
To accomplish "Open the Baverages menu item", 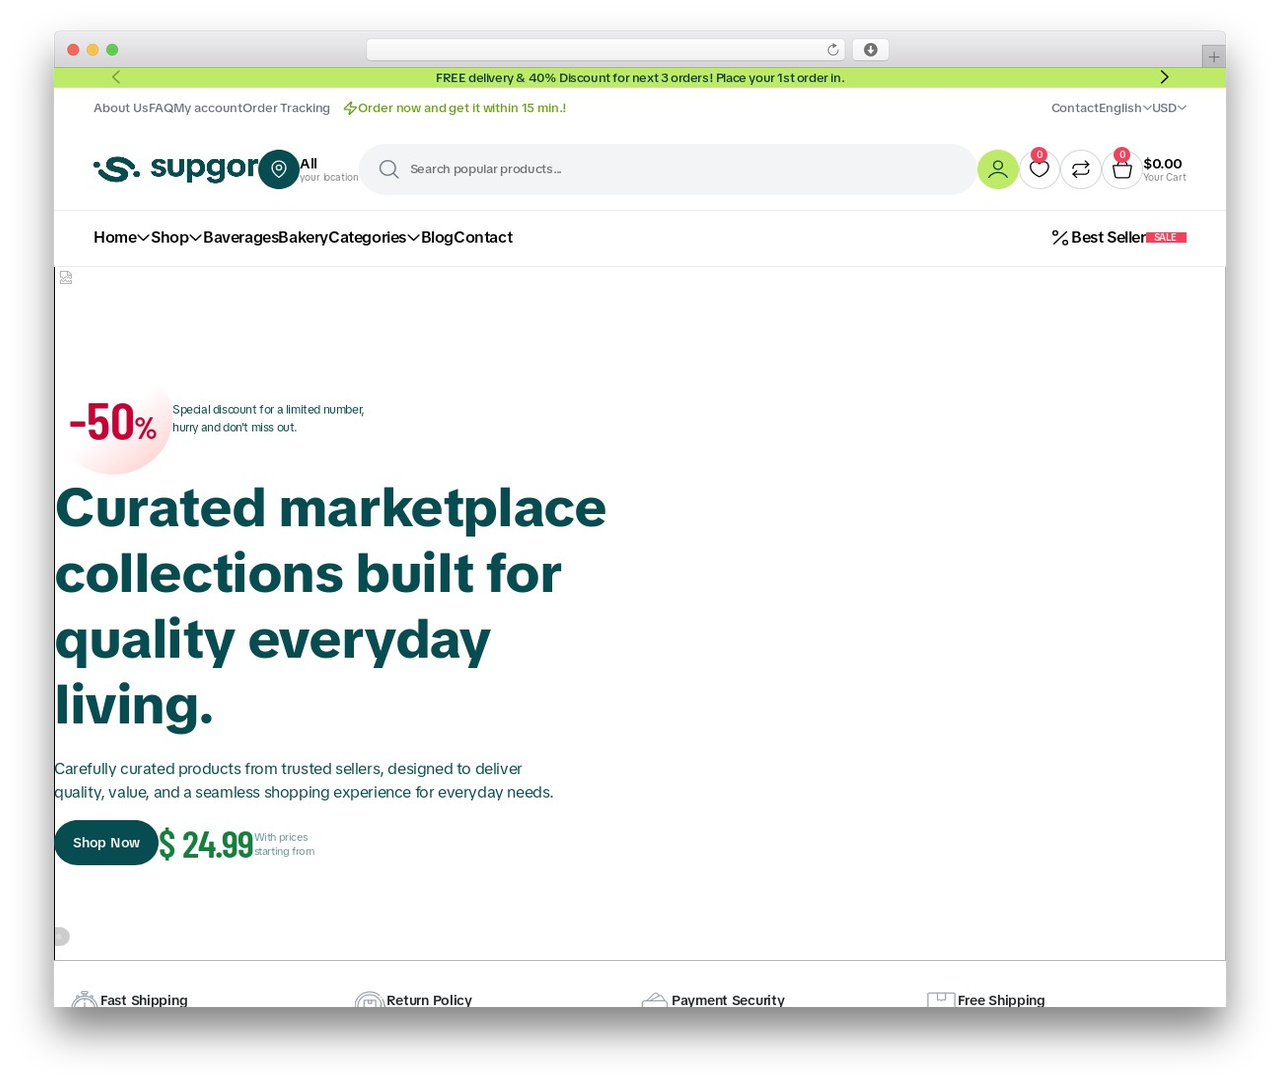I will tap(240, 237).
